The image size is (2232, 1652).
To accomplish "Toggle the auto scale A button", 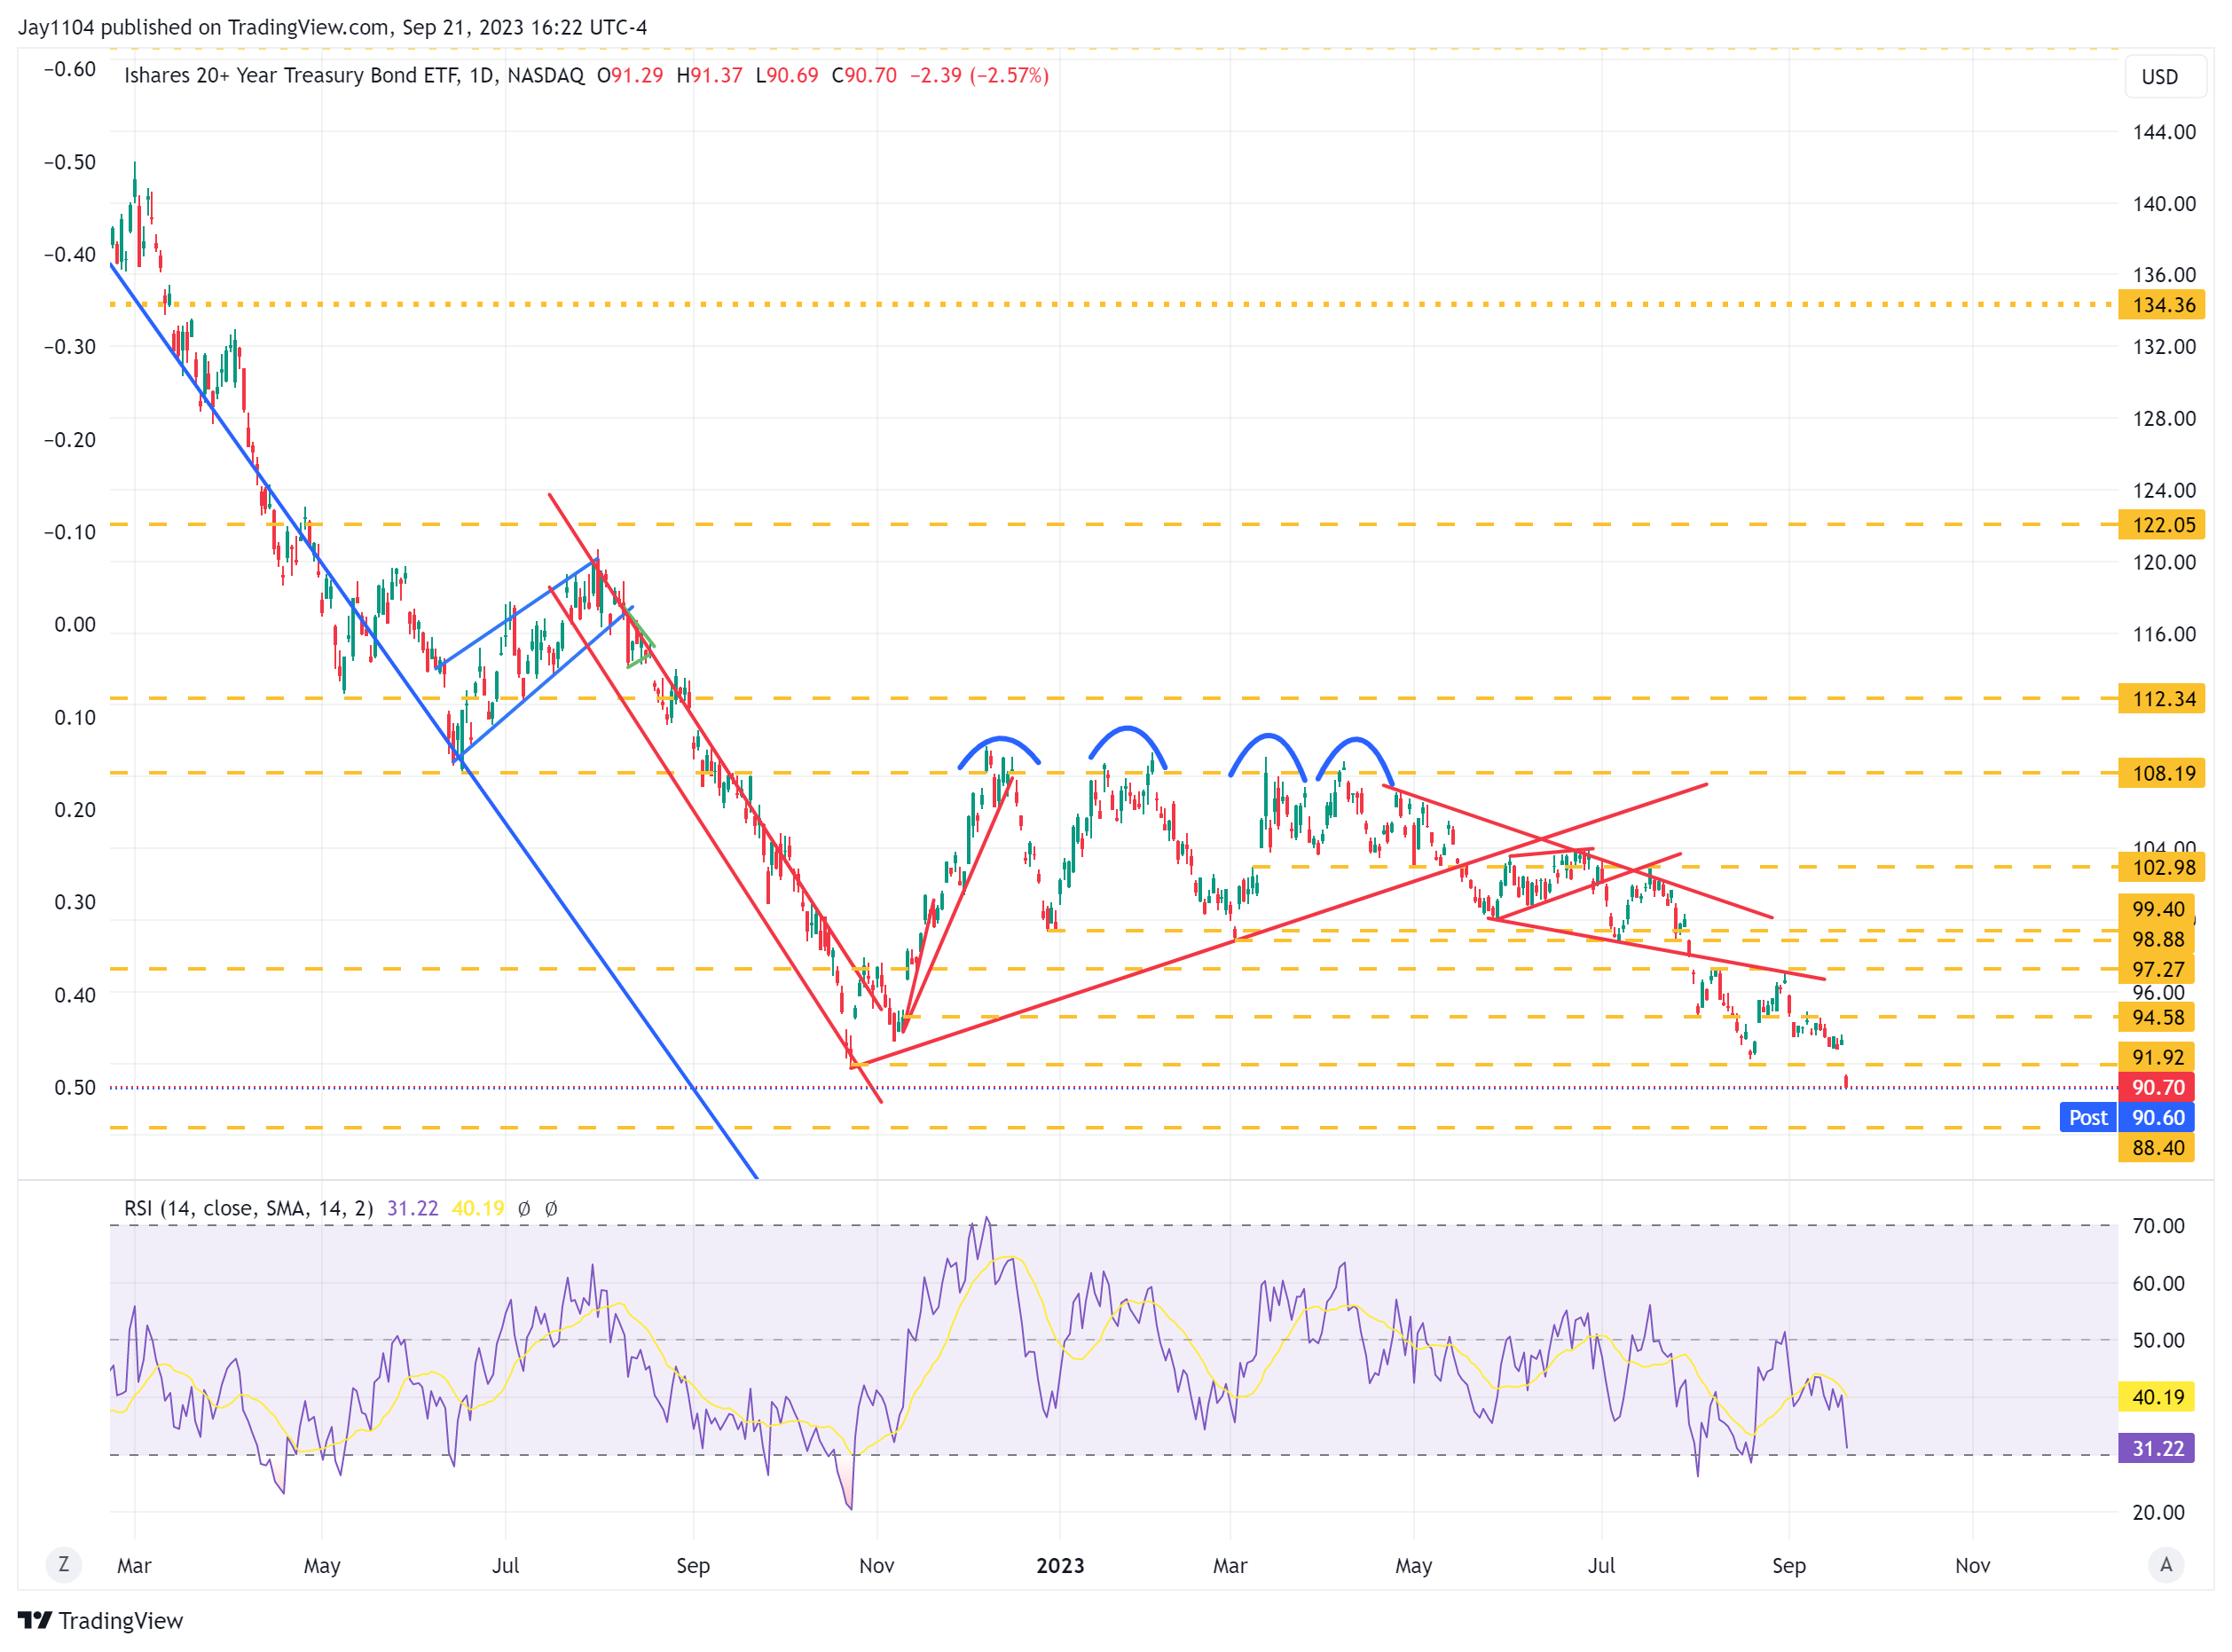I will tap(2166, 1565).
